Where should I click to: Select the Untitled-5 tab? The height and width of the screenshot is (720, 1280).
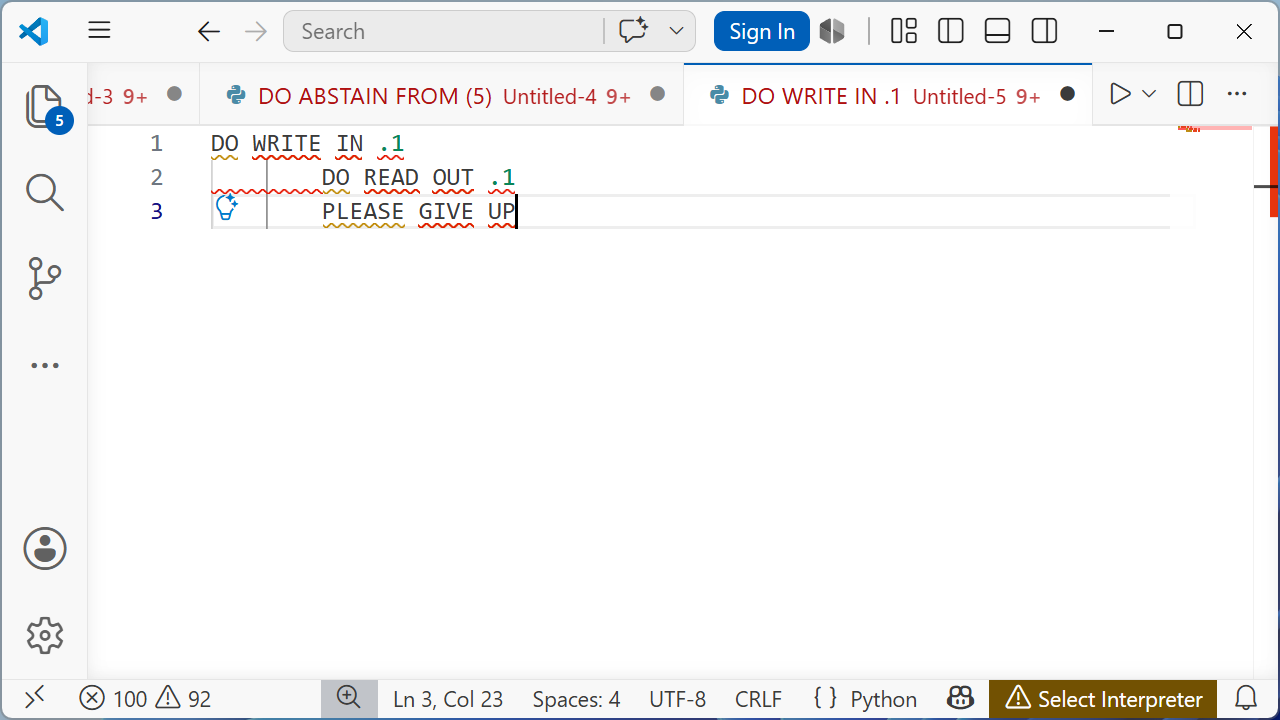888,95
